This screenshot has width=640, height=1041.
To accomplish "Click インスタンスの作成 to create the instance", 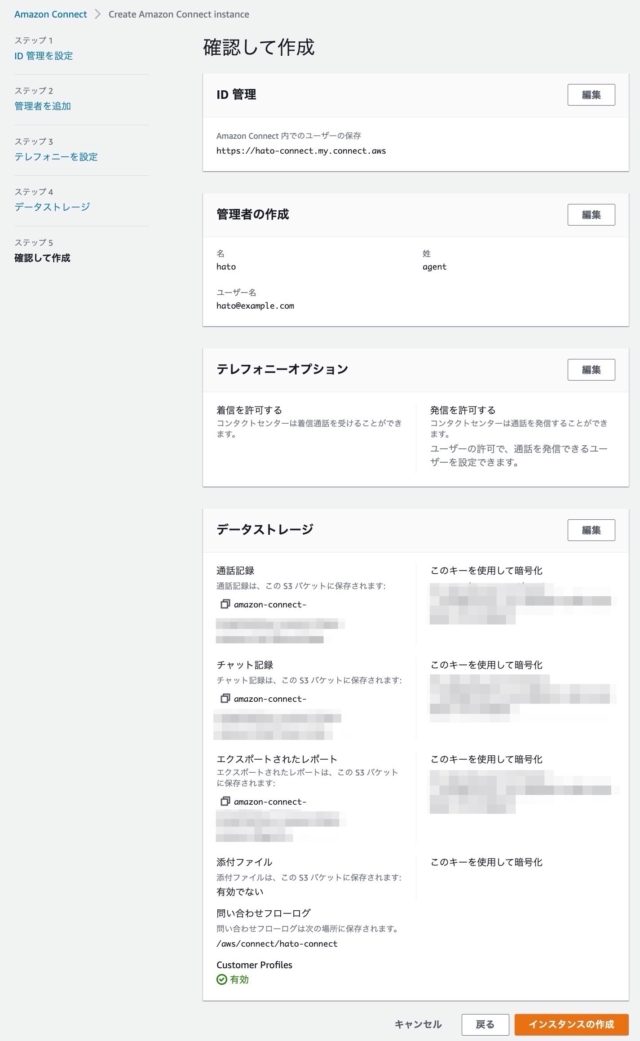I will pyautogui.click(x=571, y=1024).
